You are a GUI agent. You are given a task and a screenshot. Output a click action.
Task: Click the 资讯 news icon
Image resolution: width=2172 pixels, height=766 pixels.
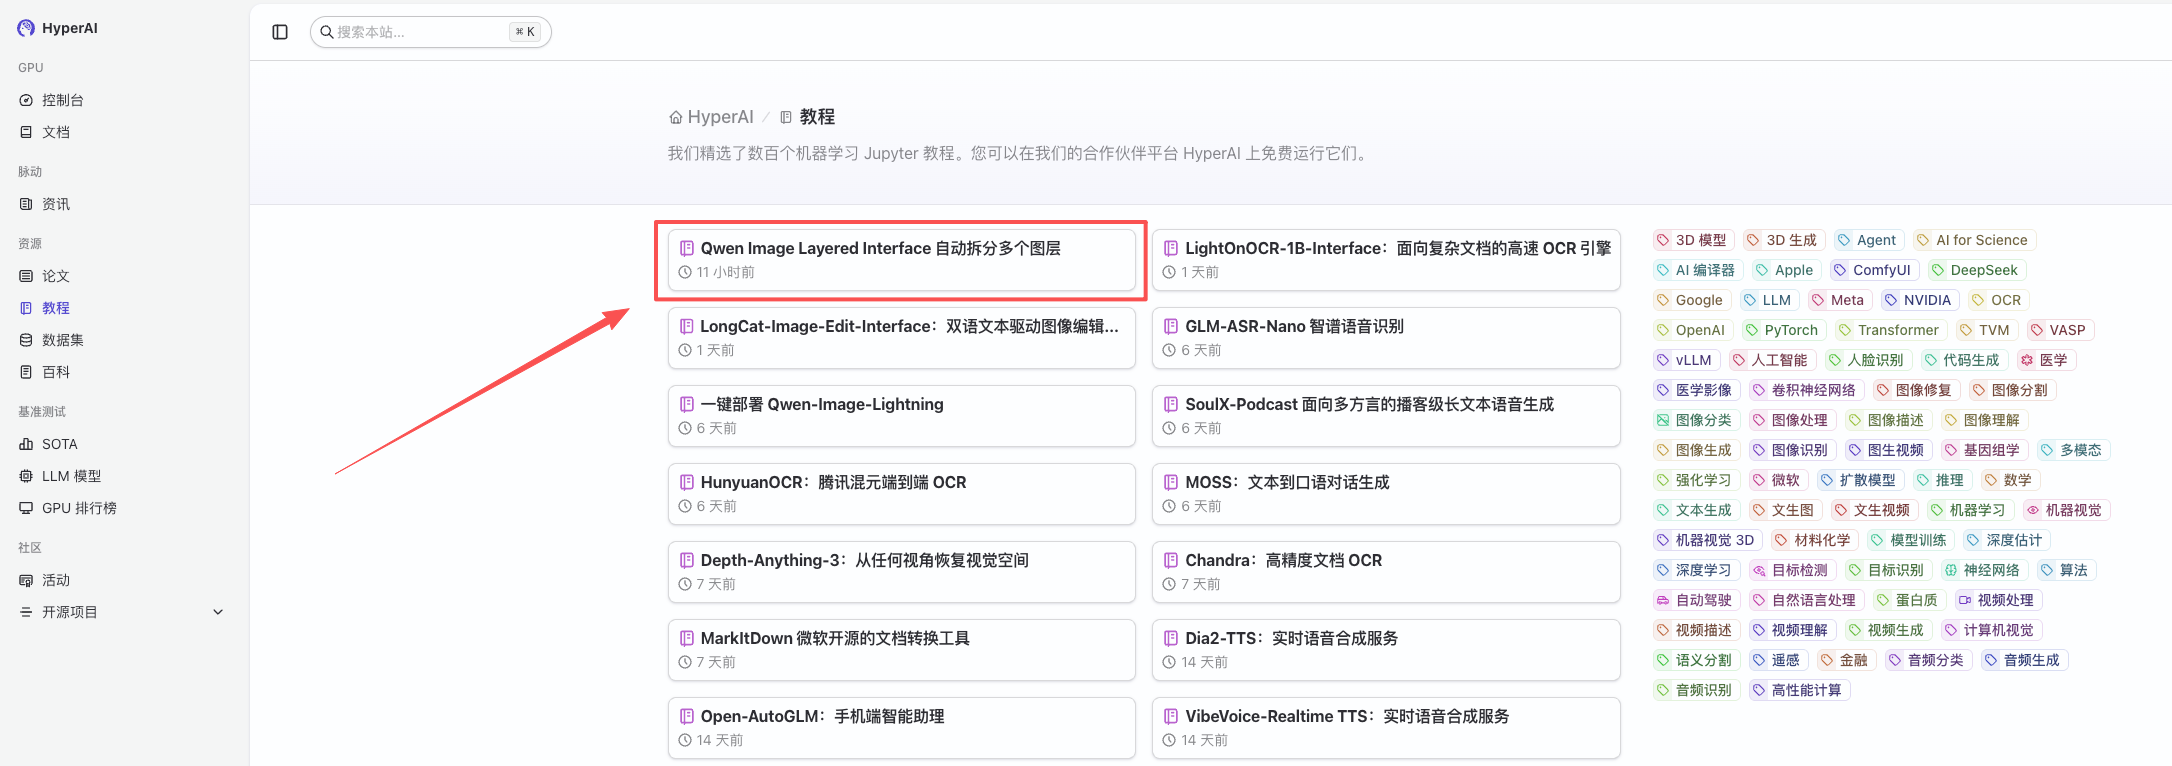[26, 204]
